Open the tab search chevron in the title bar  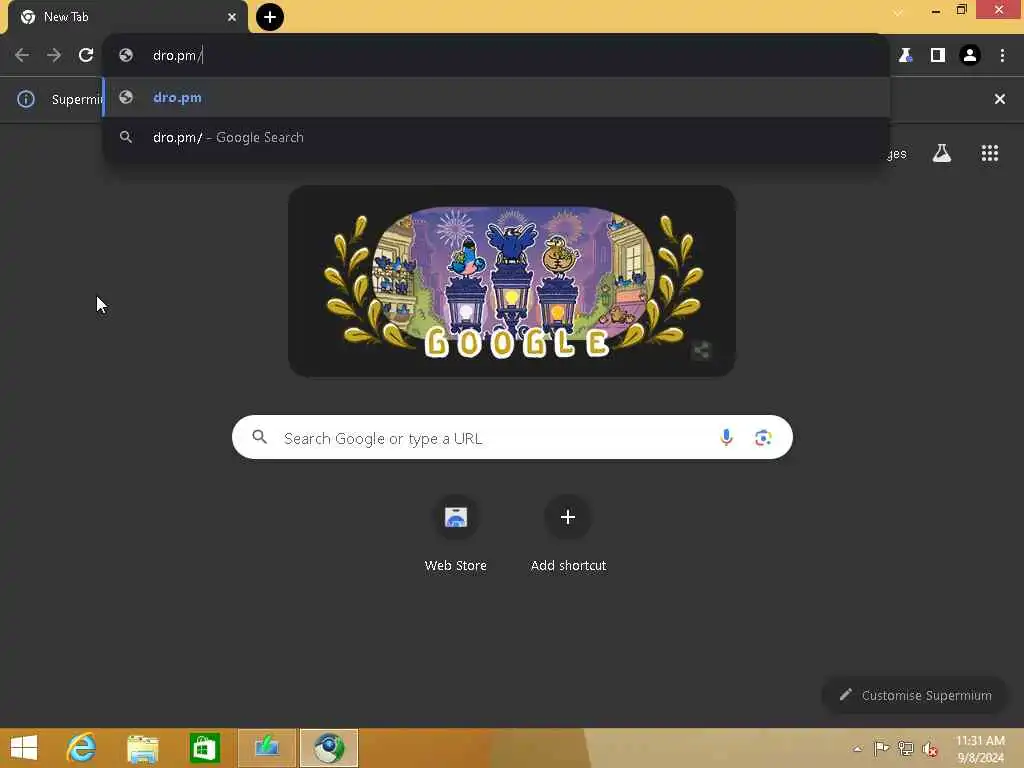(x=899, y=12)
